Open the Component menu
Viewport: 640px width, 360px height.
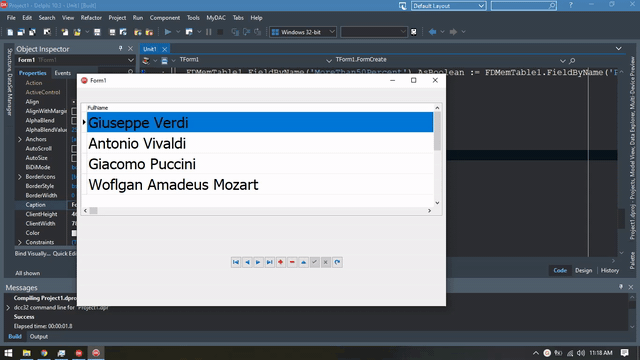click(164, 18)
